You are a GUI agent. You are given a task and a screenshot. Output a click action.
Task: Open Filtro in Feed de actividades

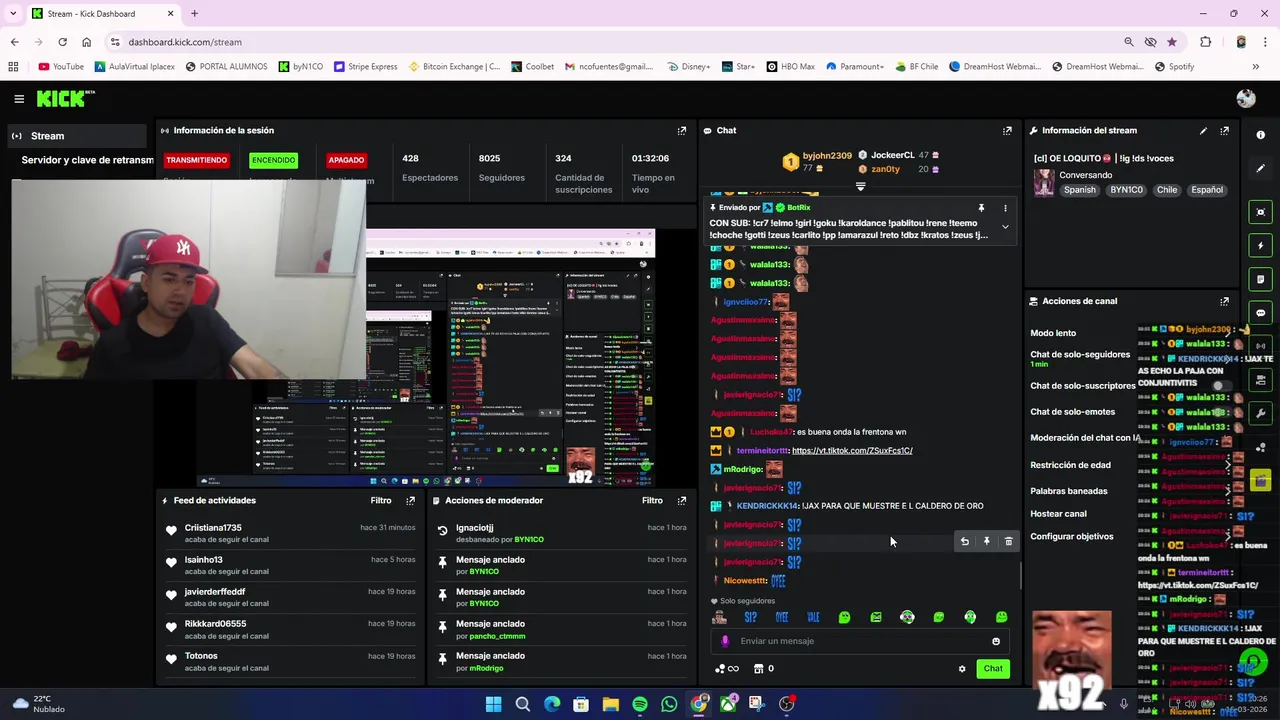pos(381,500)
